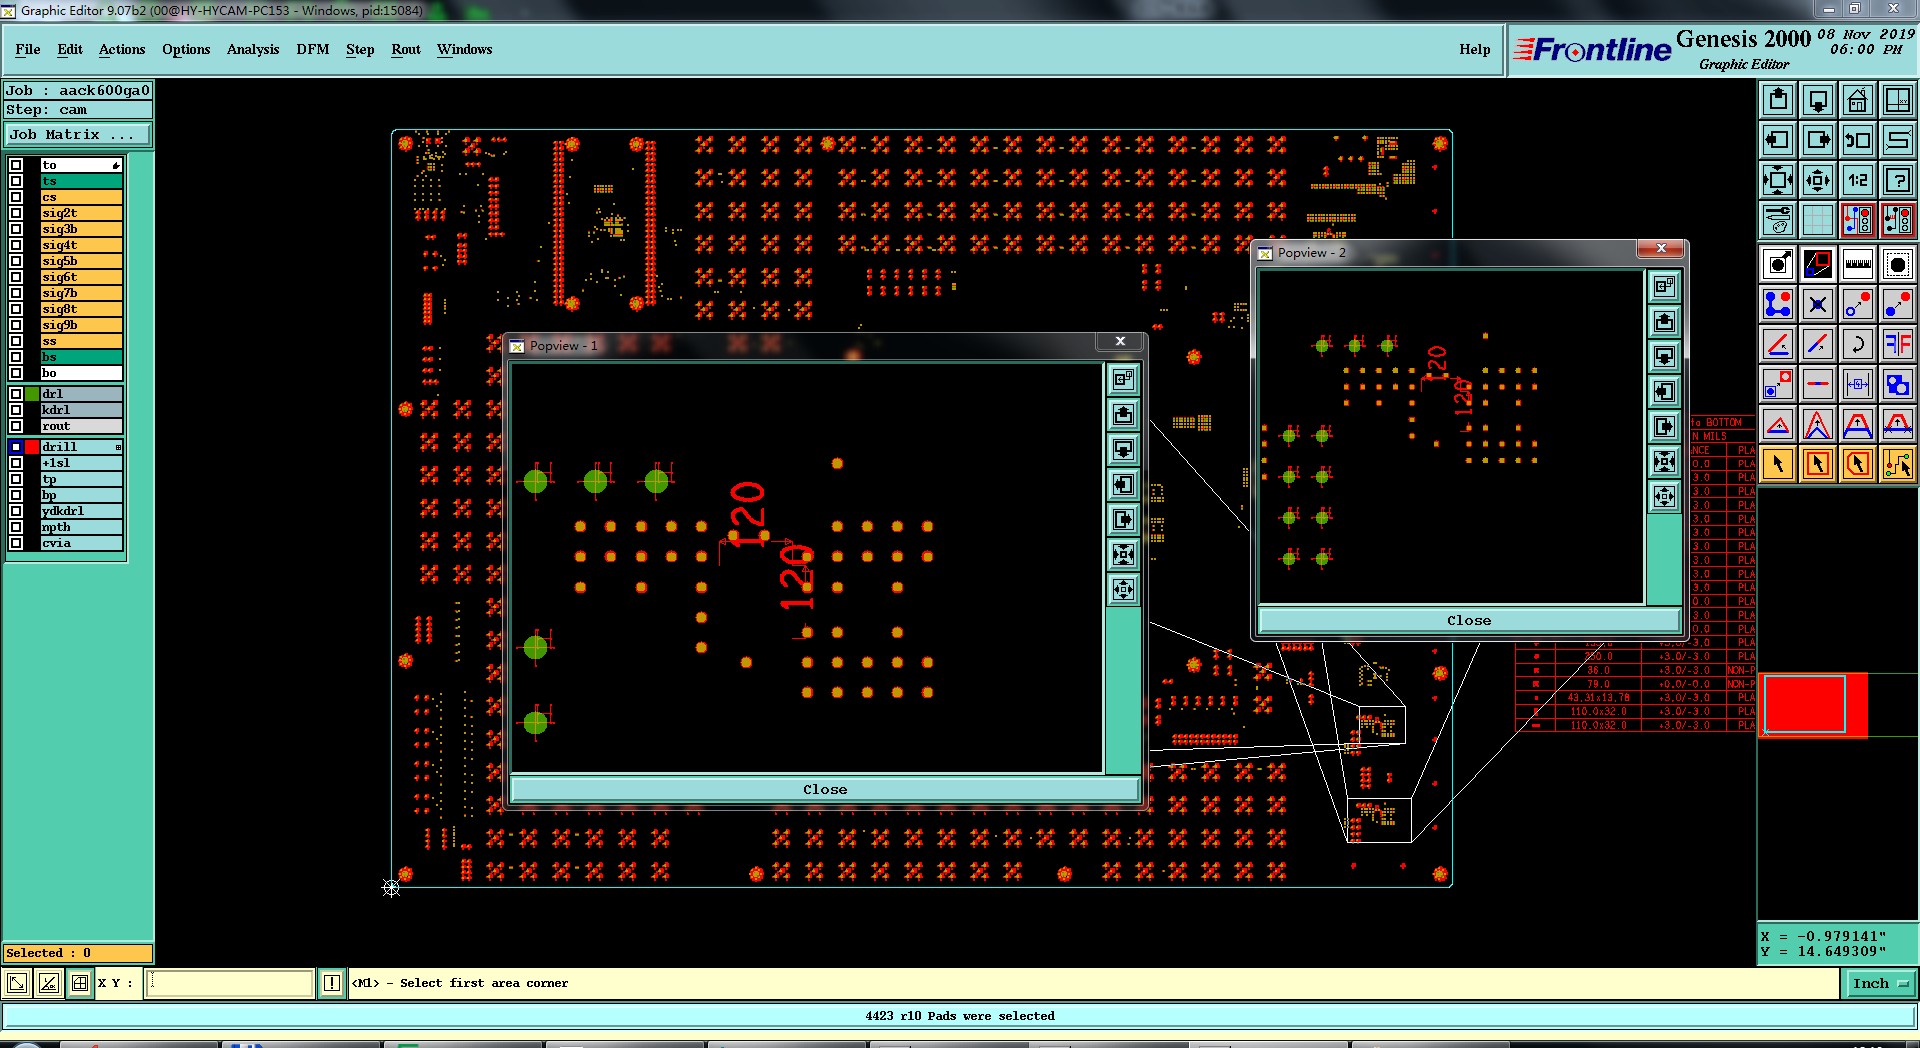Click the pan left arrow icon

tap(1778, 140)
